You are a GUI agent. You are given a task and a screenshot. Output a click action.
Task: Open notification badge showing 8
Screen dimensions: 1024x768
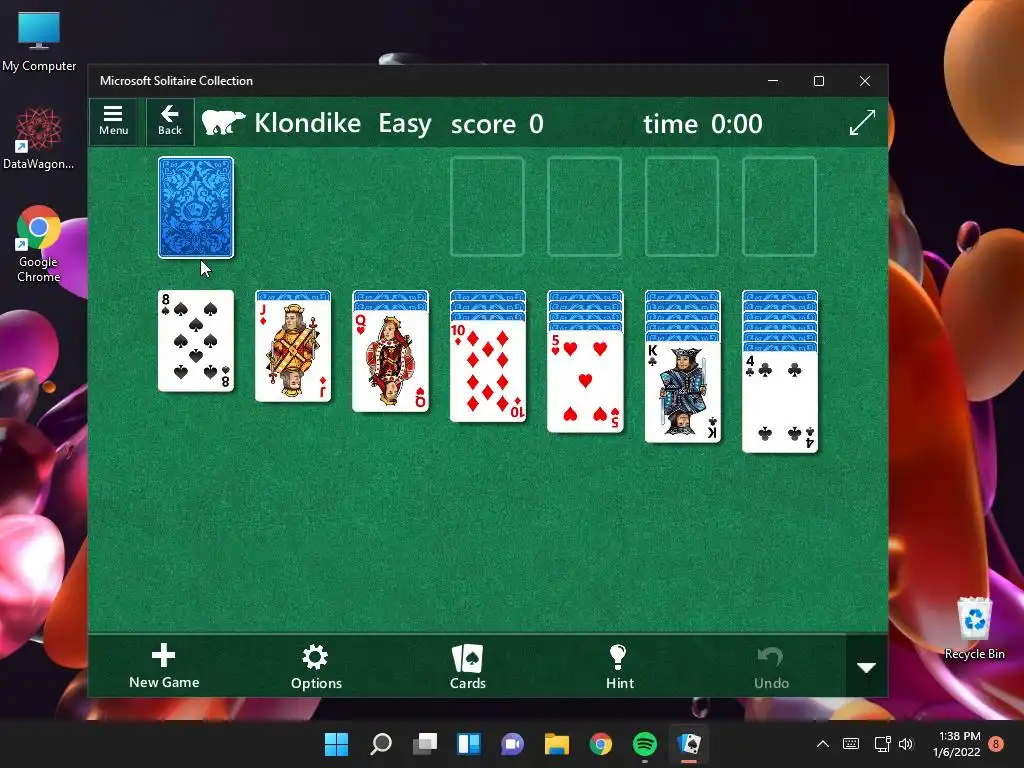[996, 744]
